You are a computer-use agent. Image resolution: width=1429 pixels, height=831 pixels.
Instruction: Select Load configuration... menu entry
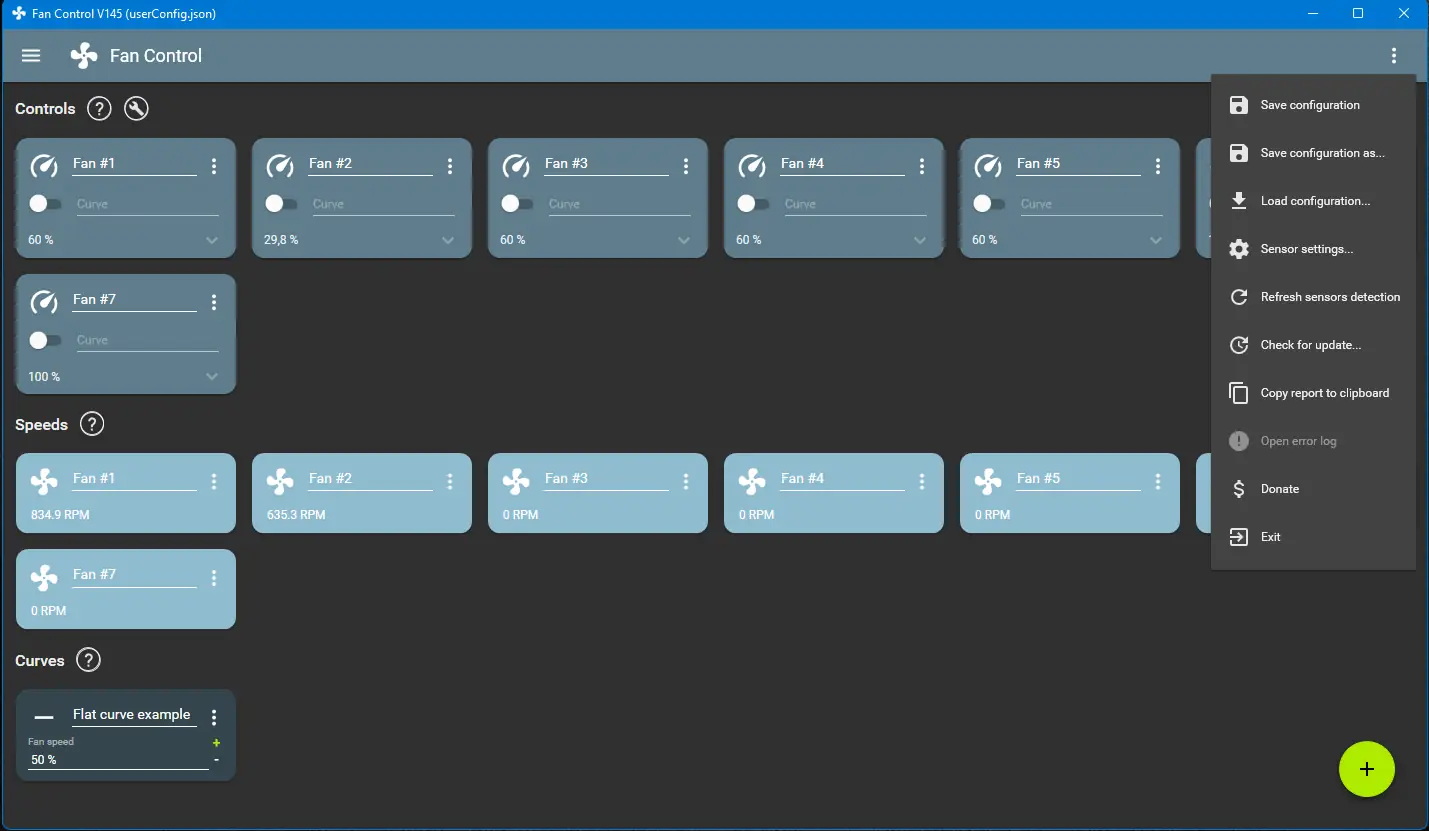[1313, 201]
